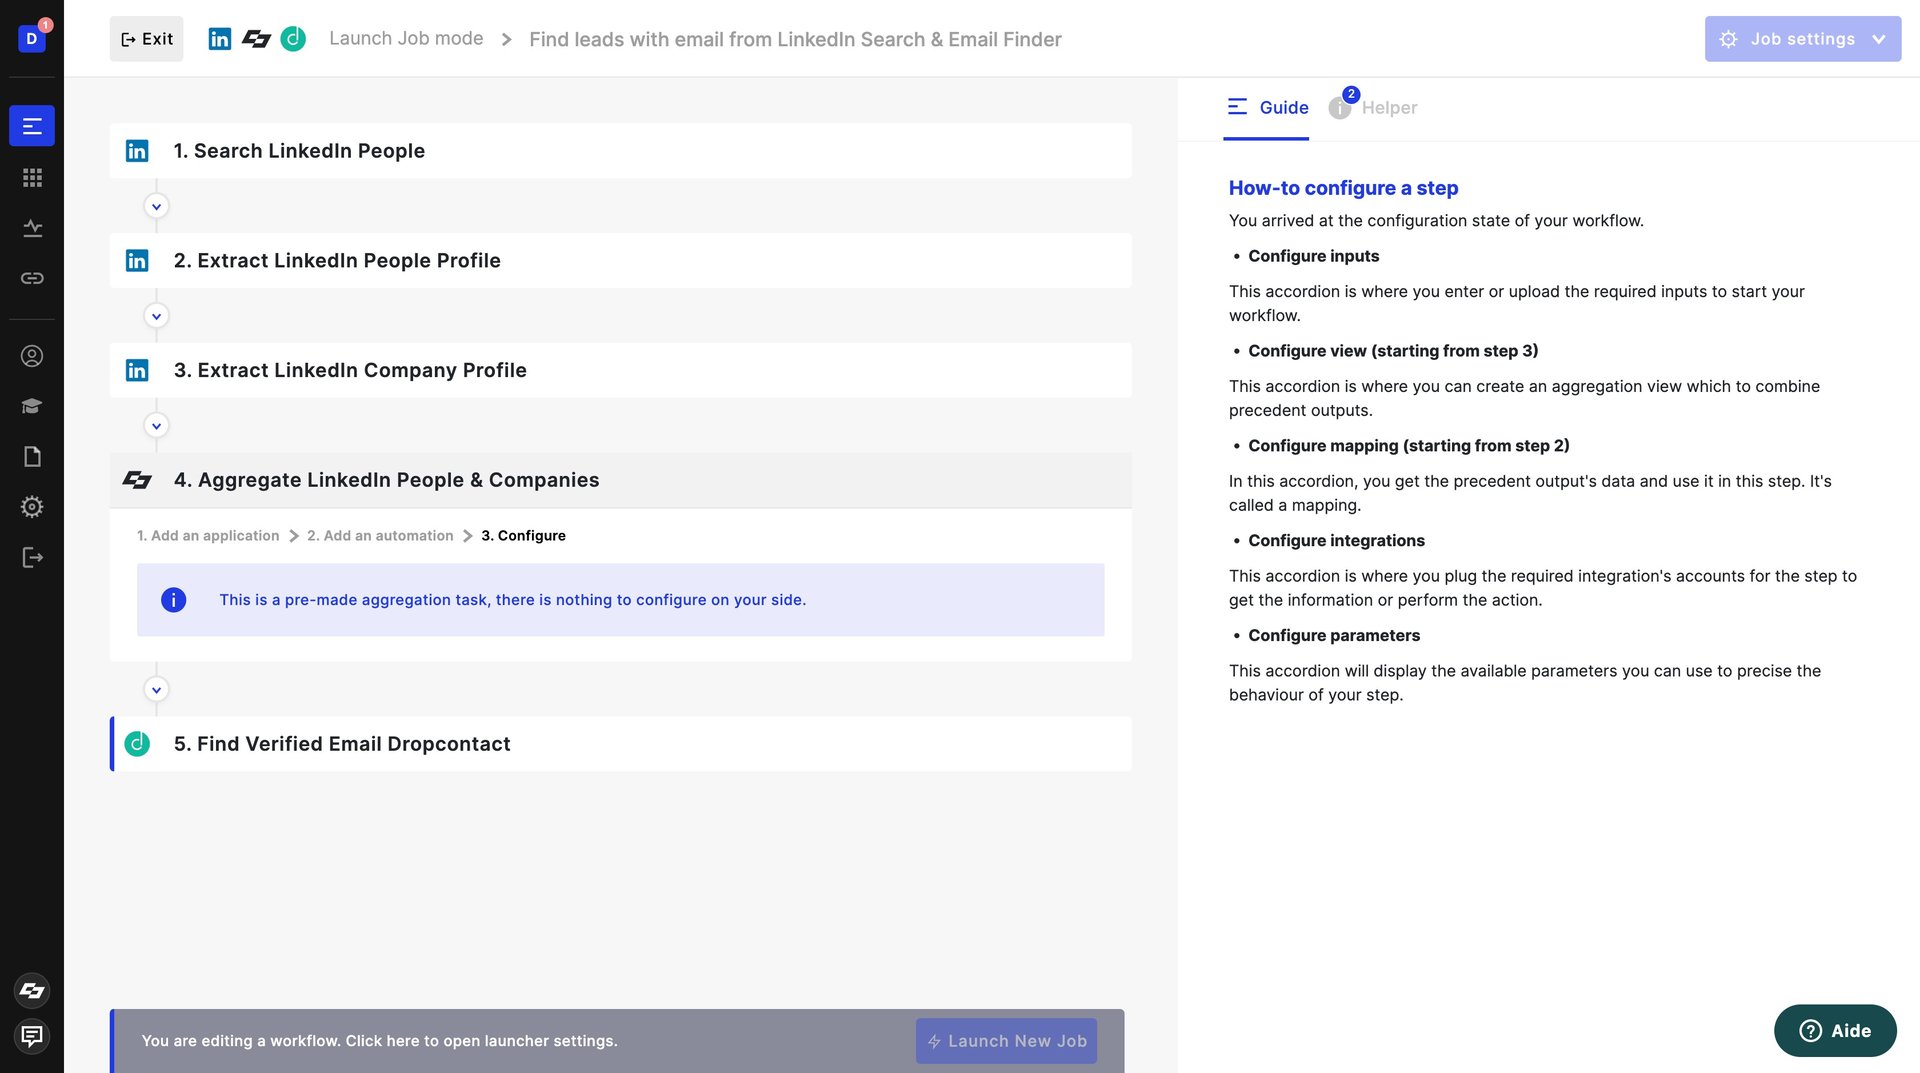This screenshot has height=1073, width=1920.
Task: Expand step 3 Extract LinkedIn Company Profile
Action: pyautogui.click(x=621, y=370)
